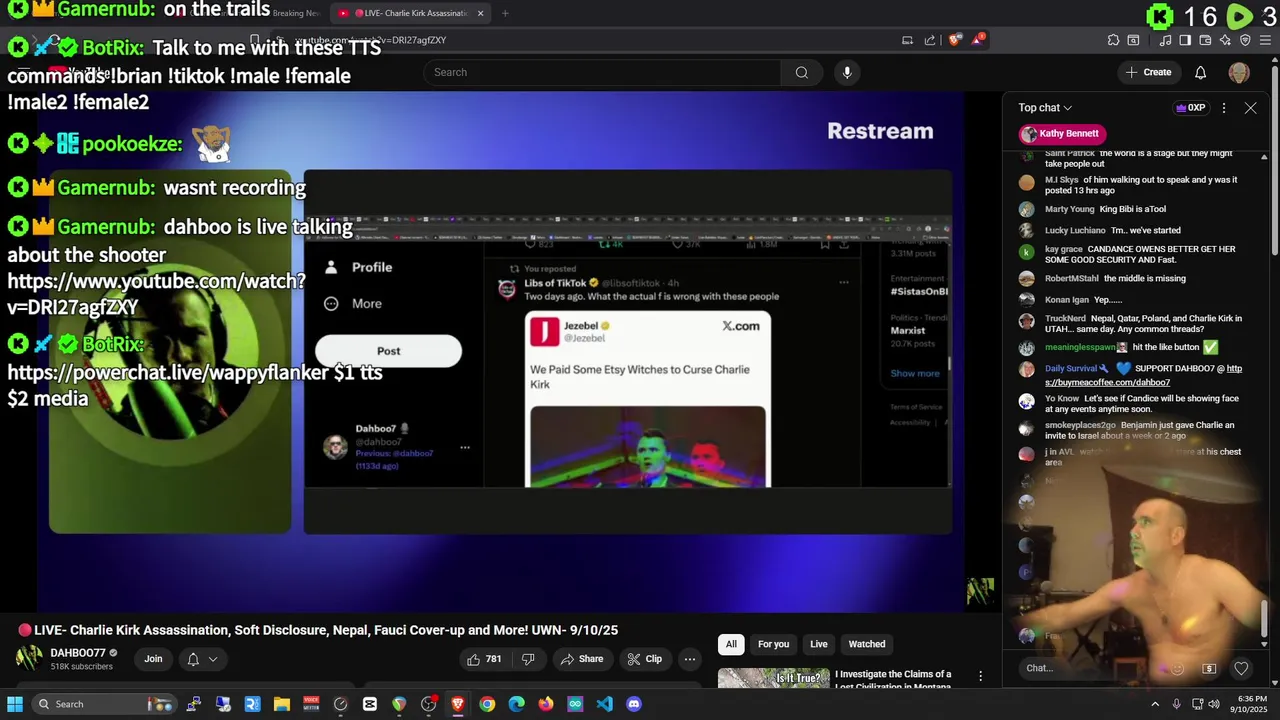
Task: Click Kathy Bennett pinned chat badge
Action: pos(1061,134)
